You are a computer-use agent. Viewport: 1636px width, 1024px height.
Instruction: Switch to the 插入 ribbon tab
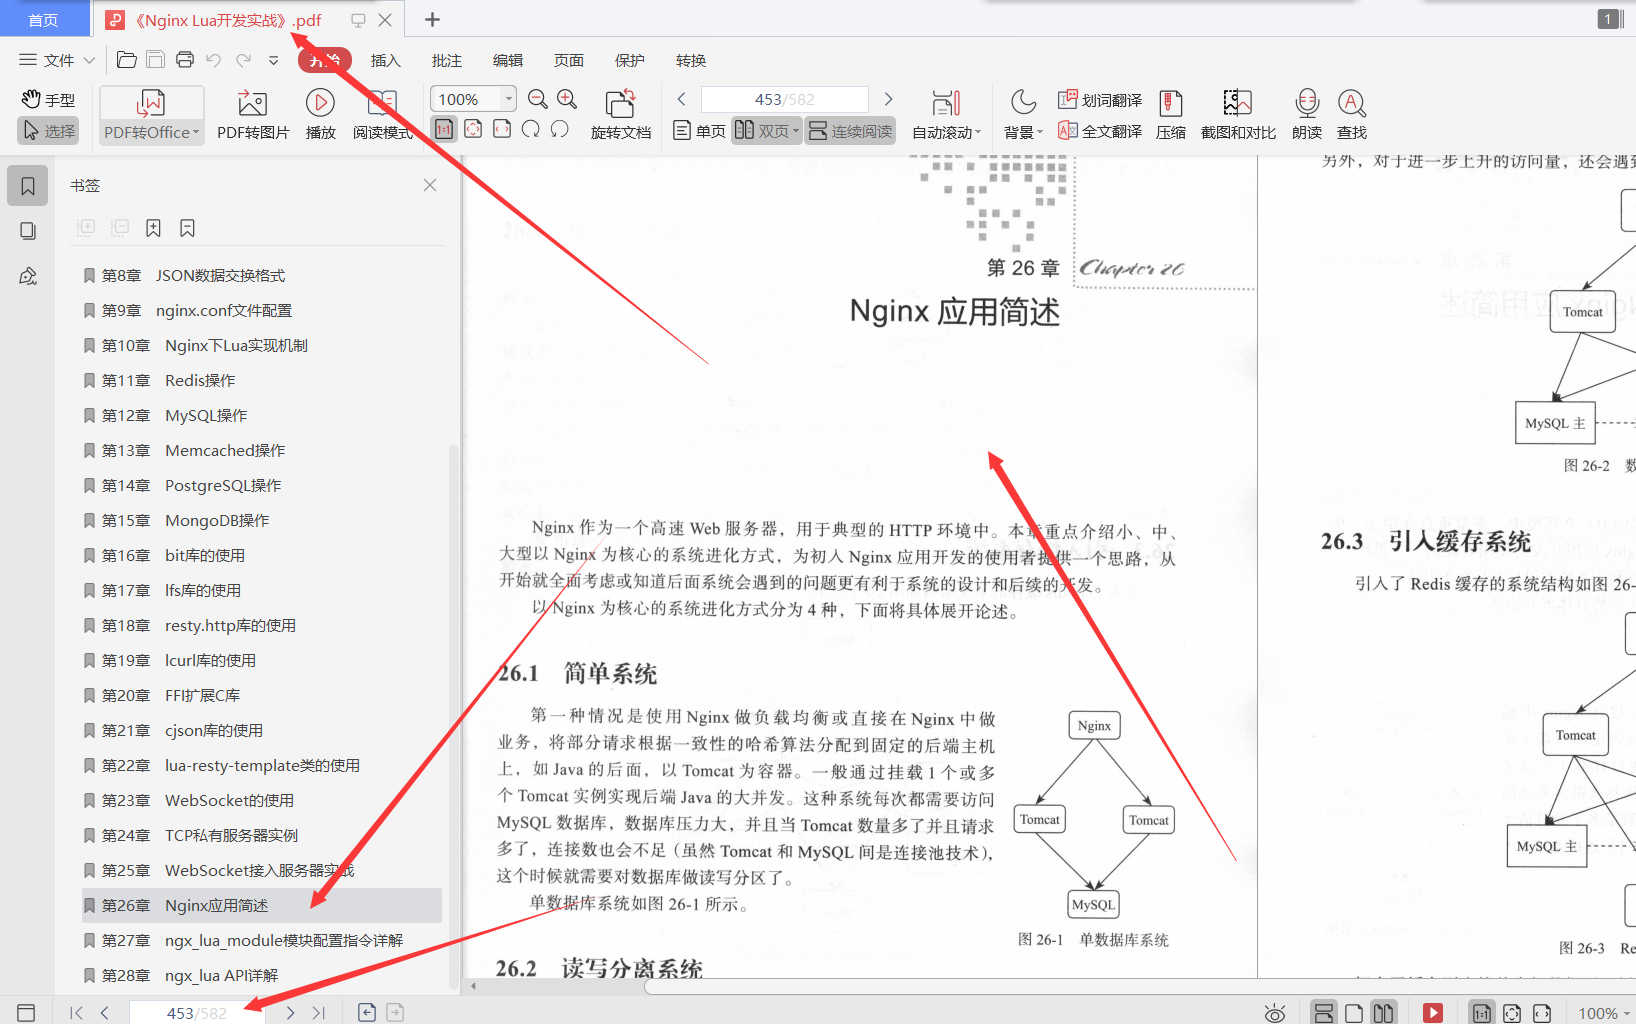pos(385,60)
